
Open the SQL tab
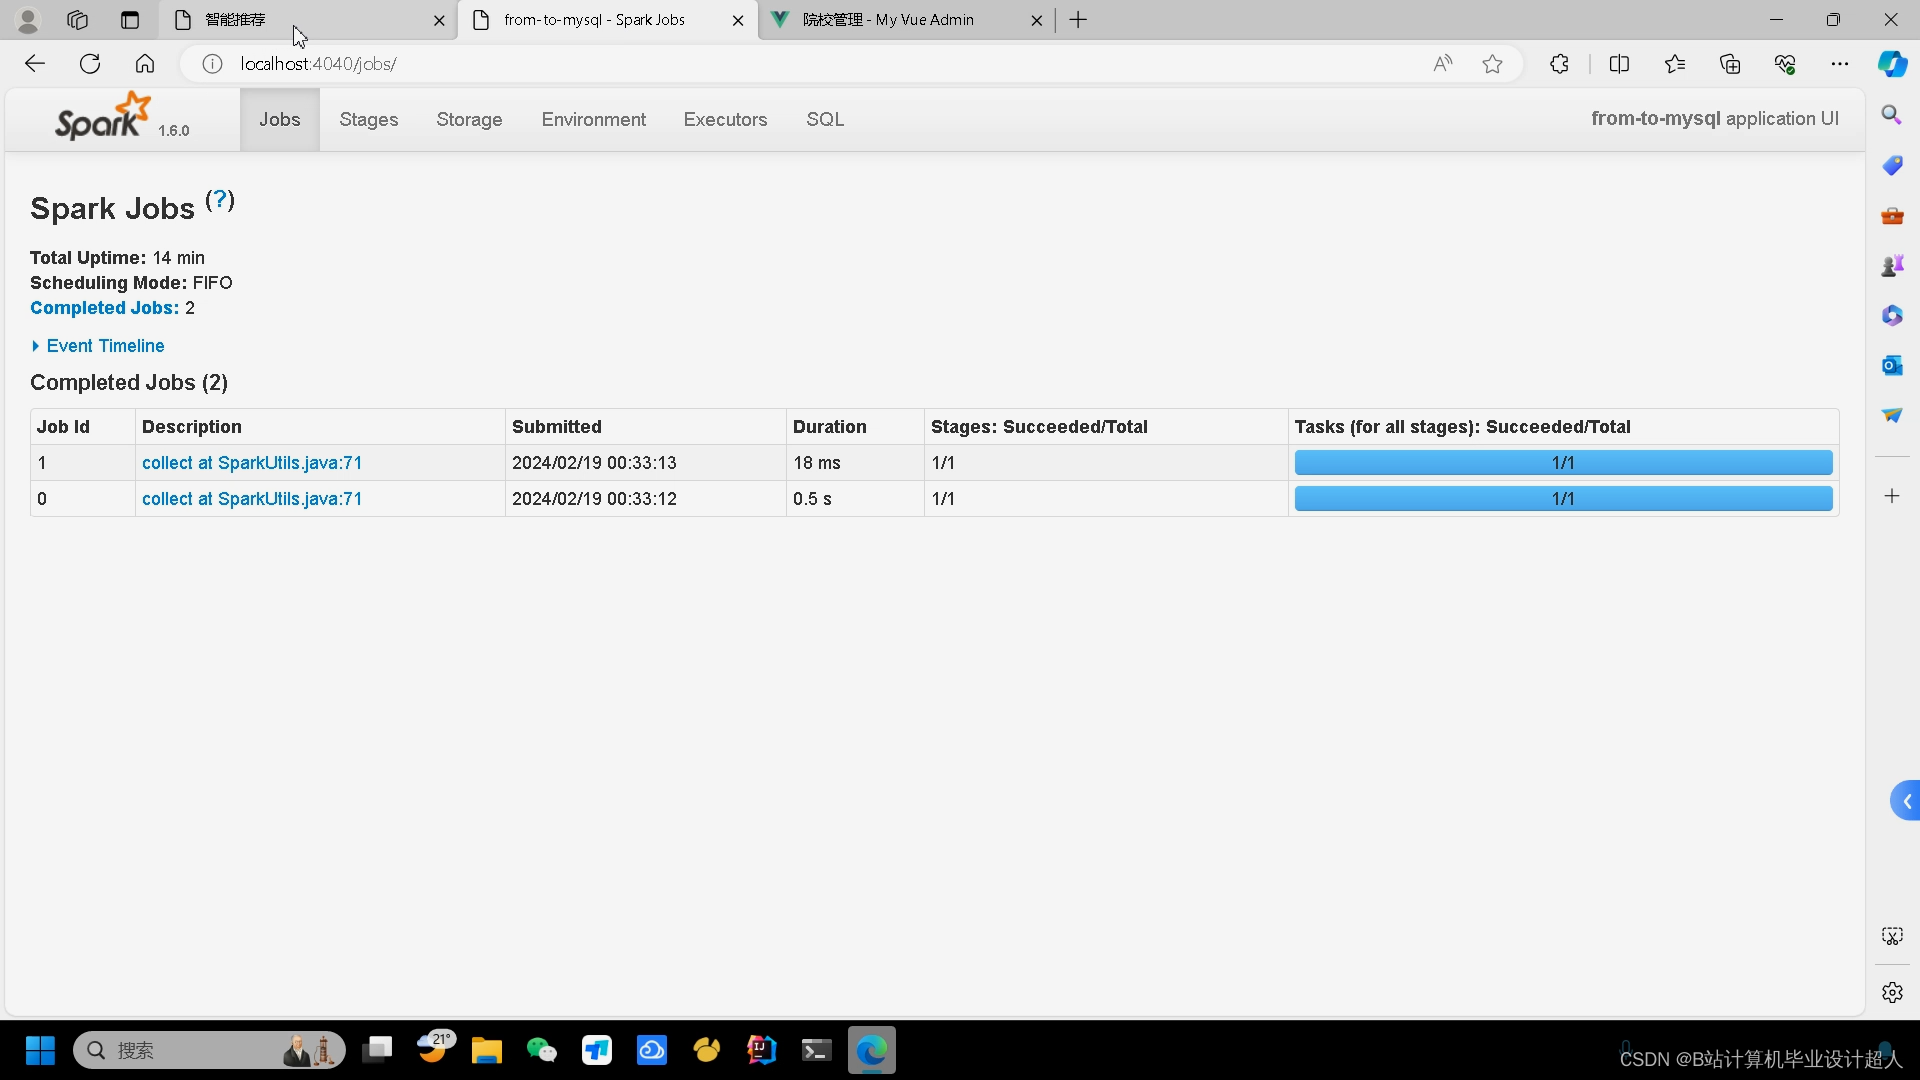825,119
